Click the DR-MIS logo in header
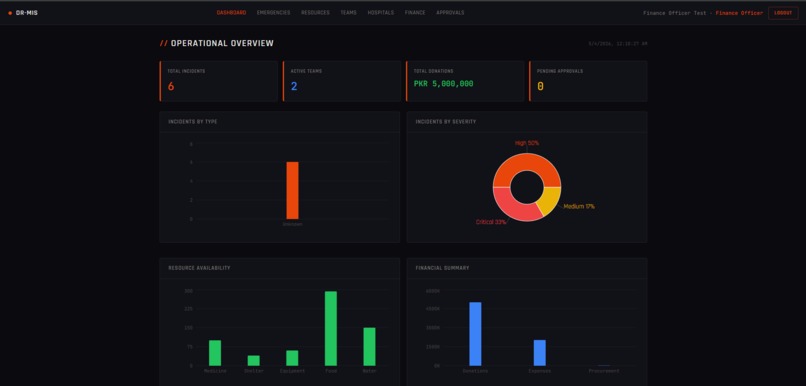Image resolution: width=806 pixels, height=386 pixels. 23,13
